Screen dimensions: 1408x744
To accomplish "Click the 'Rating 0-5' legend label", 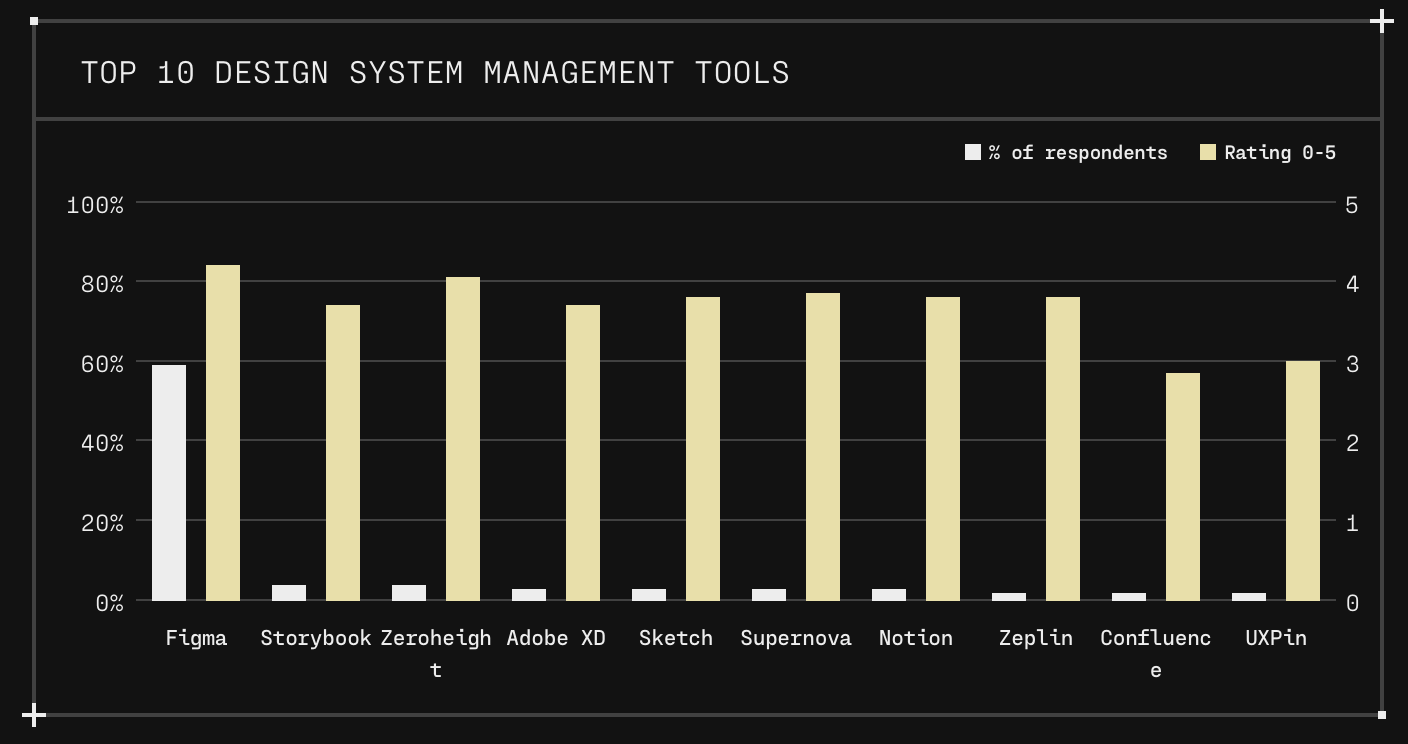I will pyautogui.click(x=1280, y=152).
